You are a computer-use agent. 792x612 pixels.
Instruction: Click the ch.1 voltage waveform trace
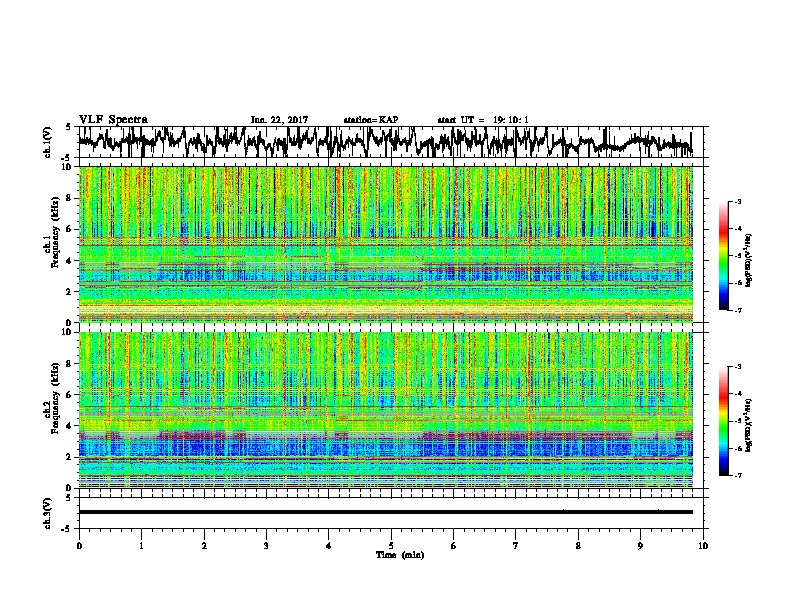[385, 141]
